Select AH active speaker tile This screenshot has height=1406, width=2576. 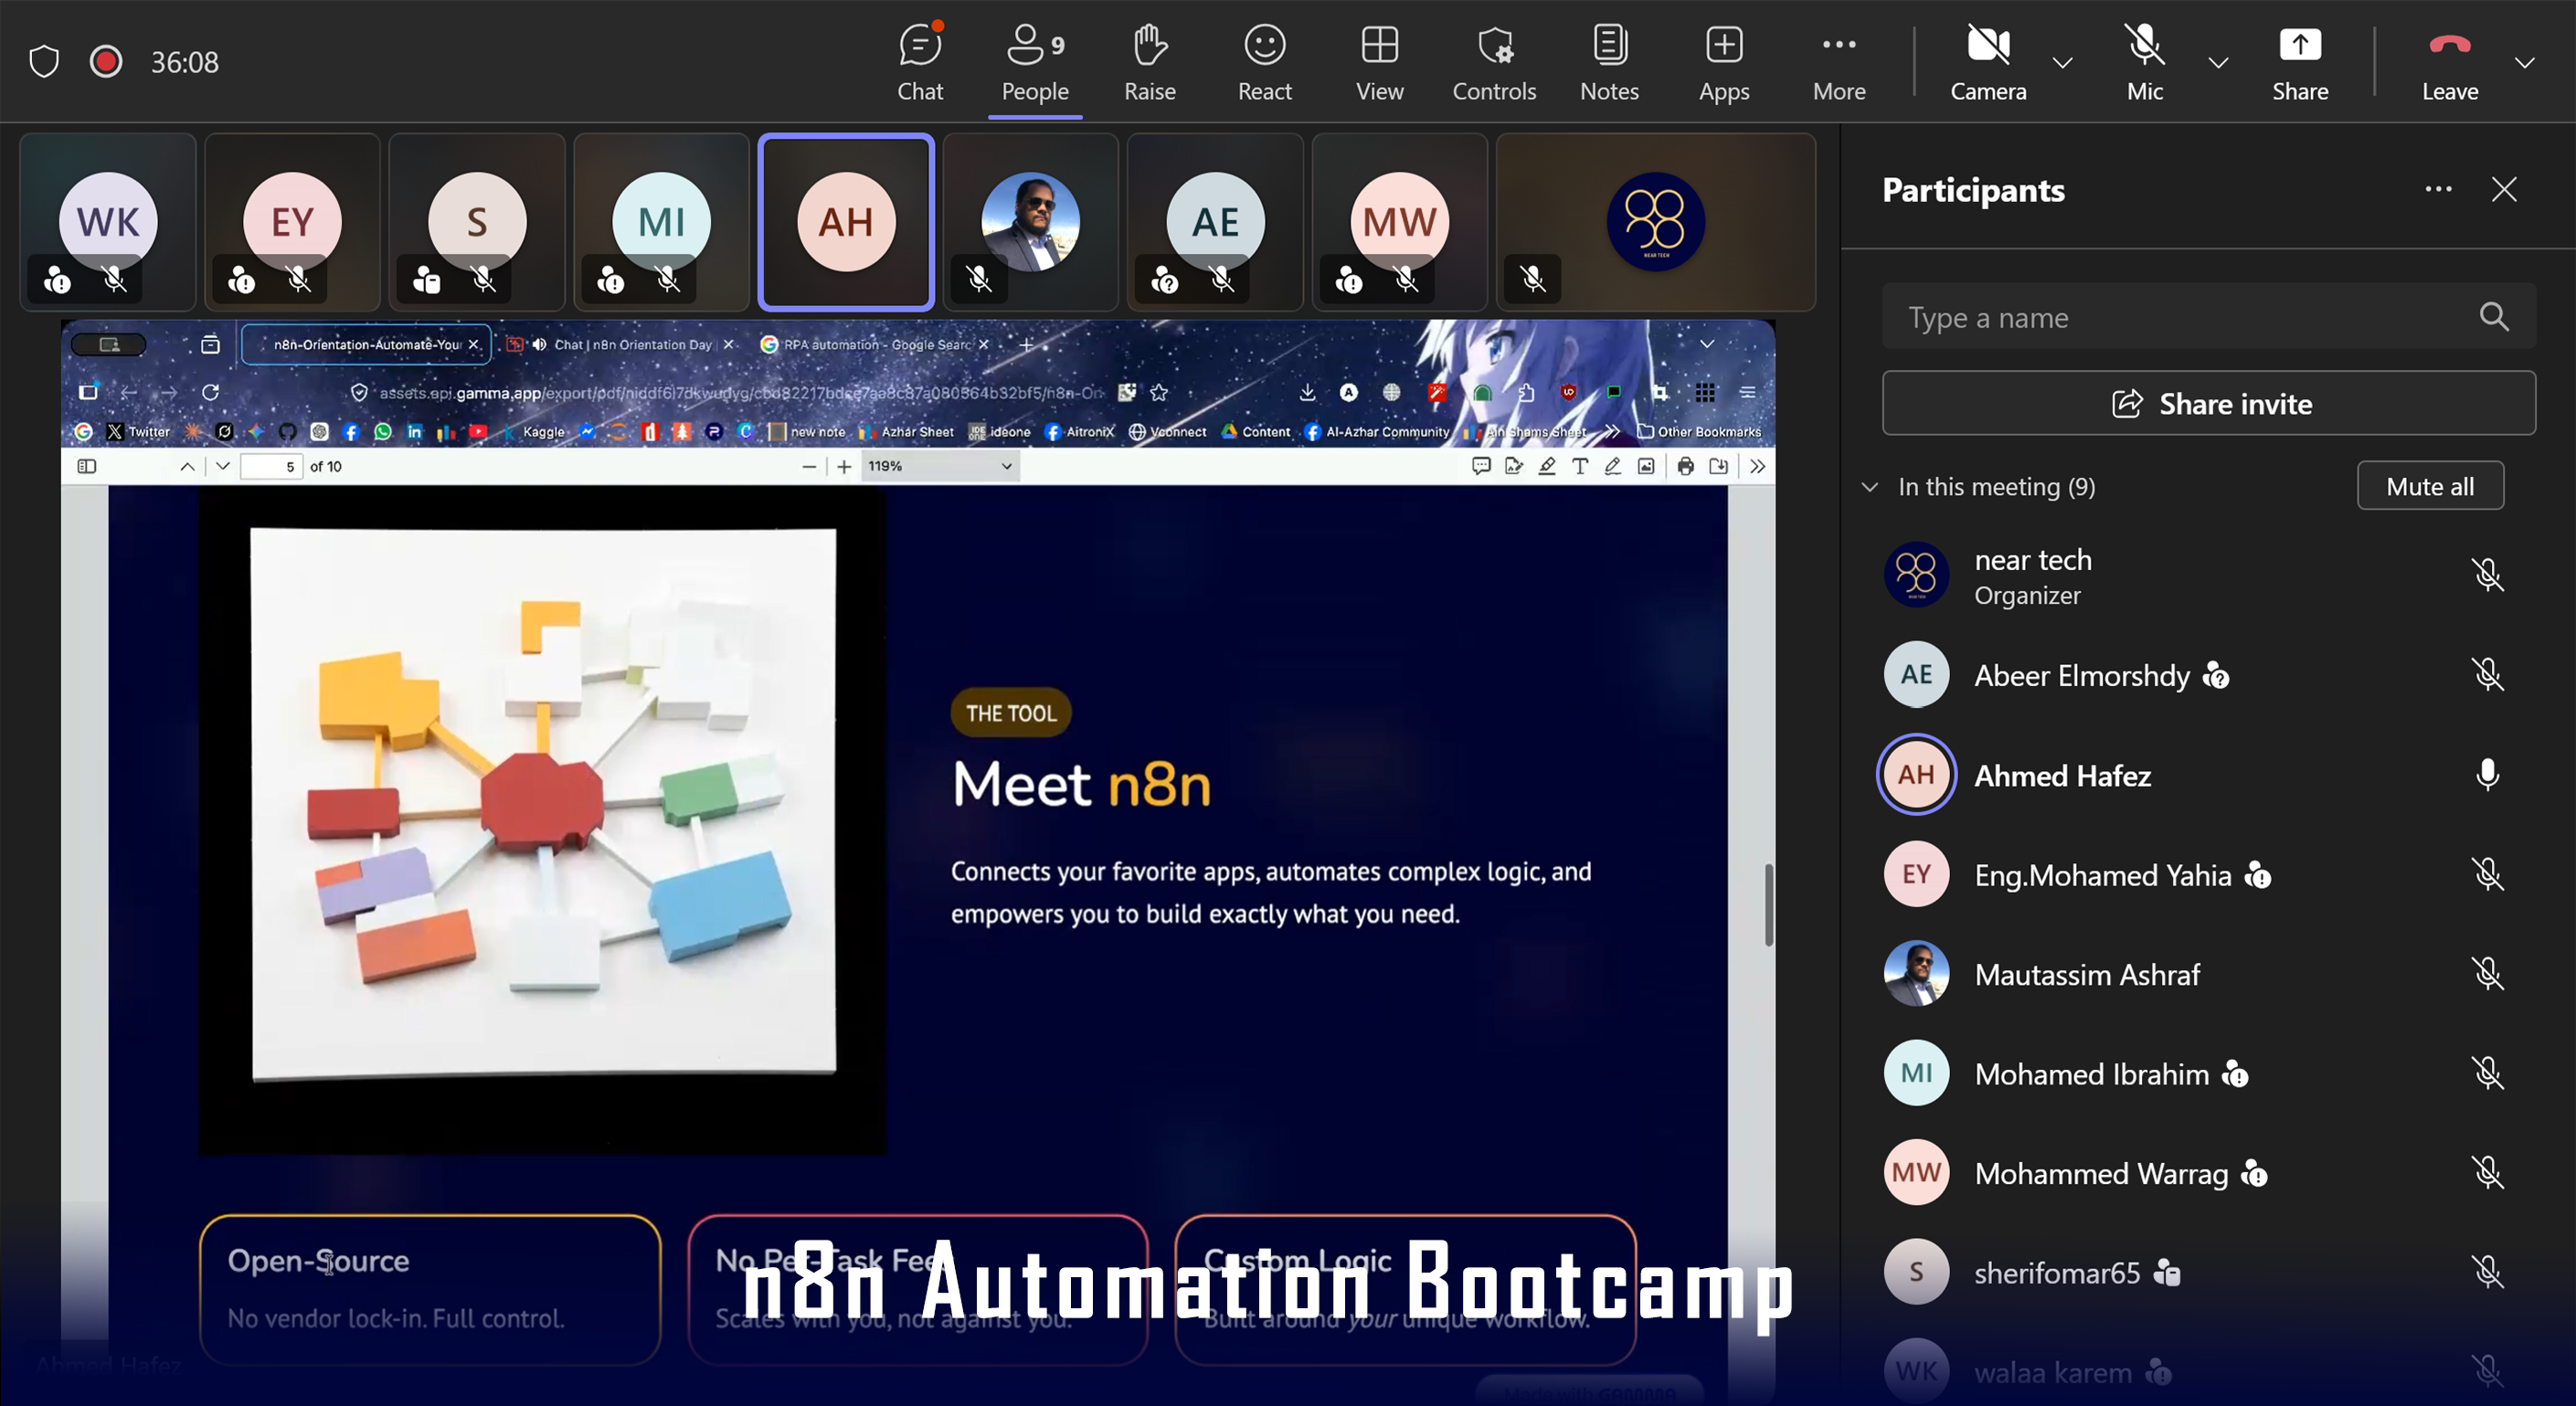846,222
